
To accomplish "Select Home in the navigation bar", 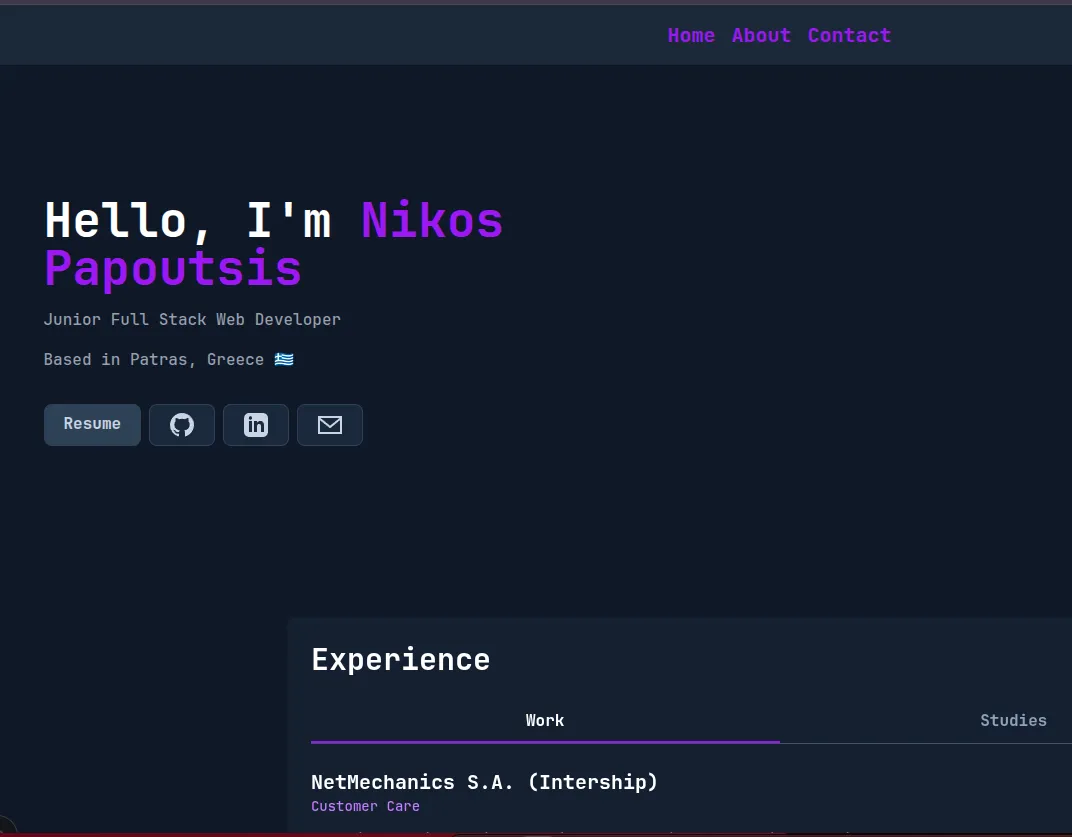I will tap(691, 35).
